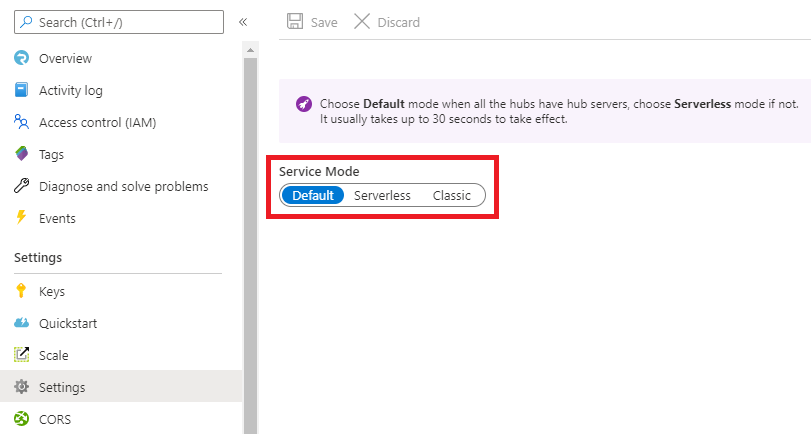Switch service mode to Classic

(451, 195)
